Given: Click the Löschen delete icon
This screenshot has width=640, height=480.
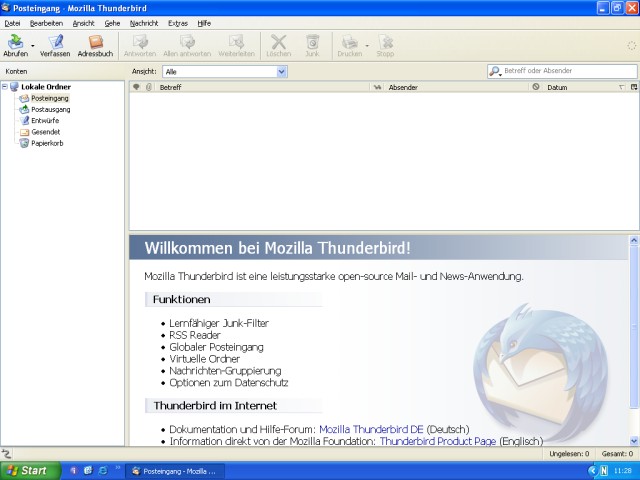Looking at the screenshot, I should pos(279,45).
